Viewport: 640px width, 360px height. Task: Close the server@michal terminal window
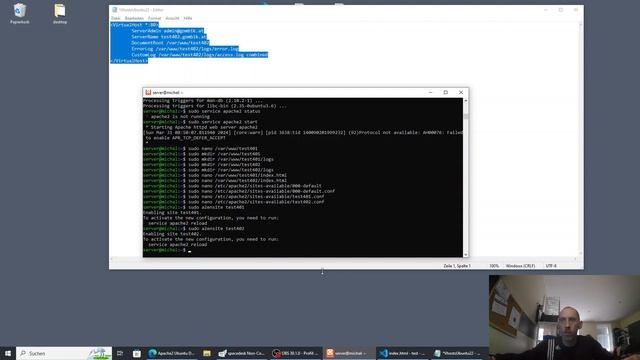tap(461, 93)
